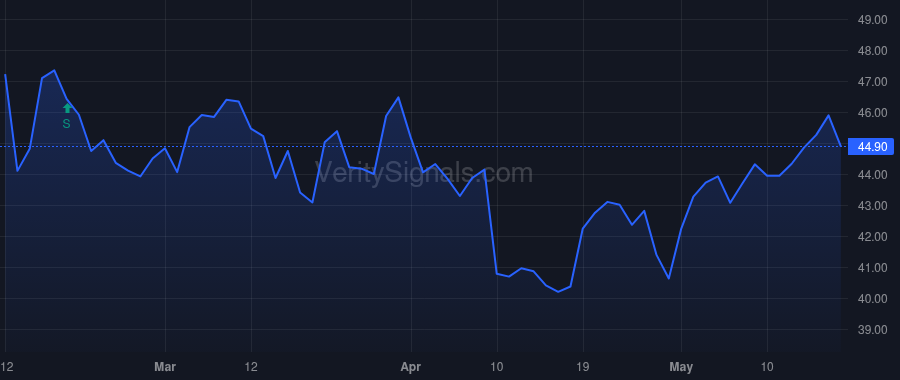Image resolution: width=900 pixels, height=380 pixels.
Task: Click the 19 date axis label
Action: (583, 367)
